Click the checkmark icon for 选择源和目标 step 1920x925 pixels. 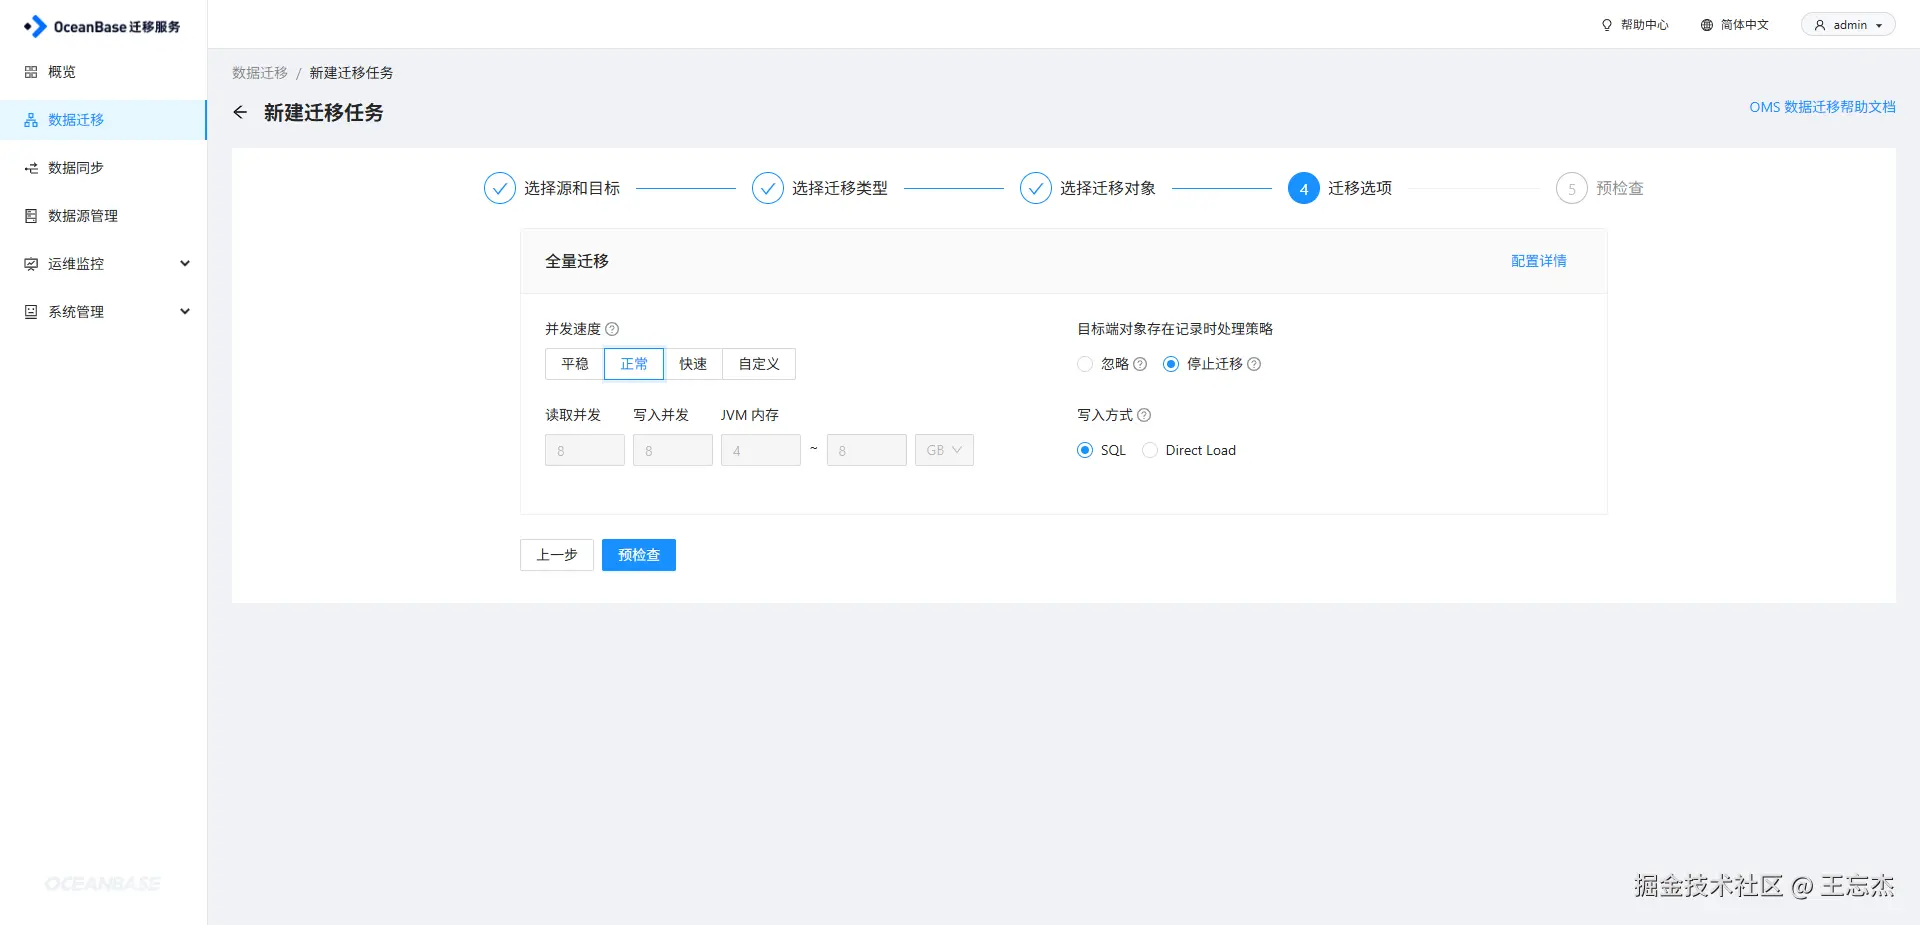pos(500,188)
